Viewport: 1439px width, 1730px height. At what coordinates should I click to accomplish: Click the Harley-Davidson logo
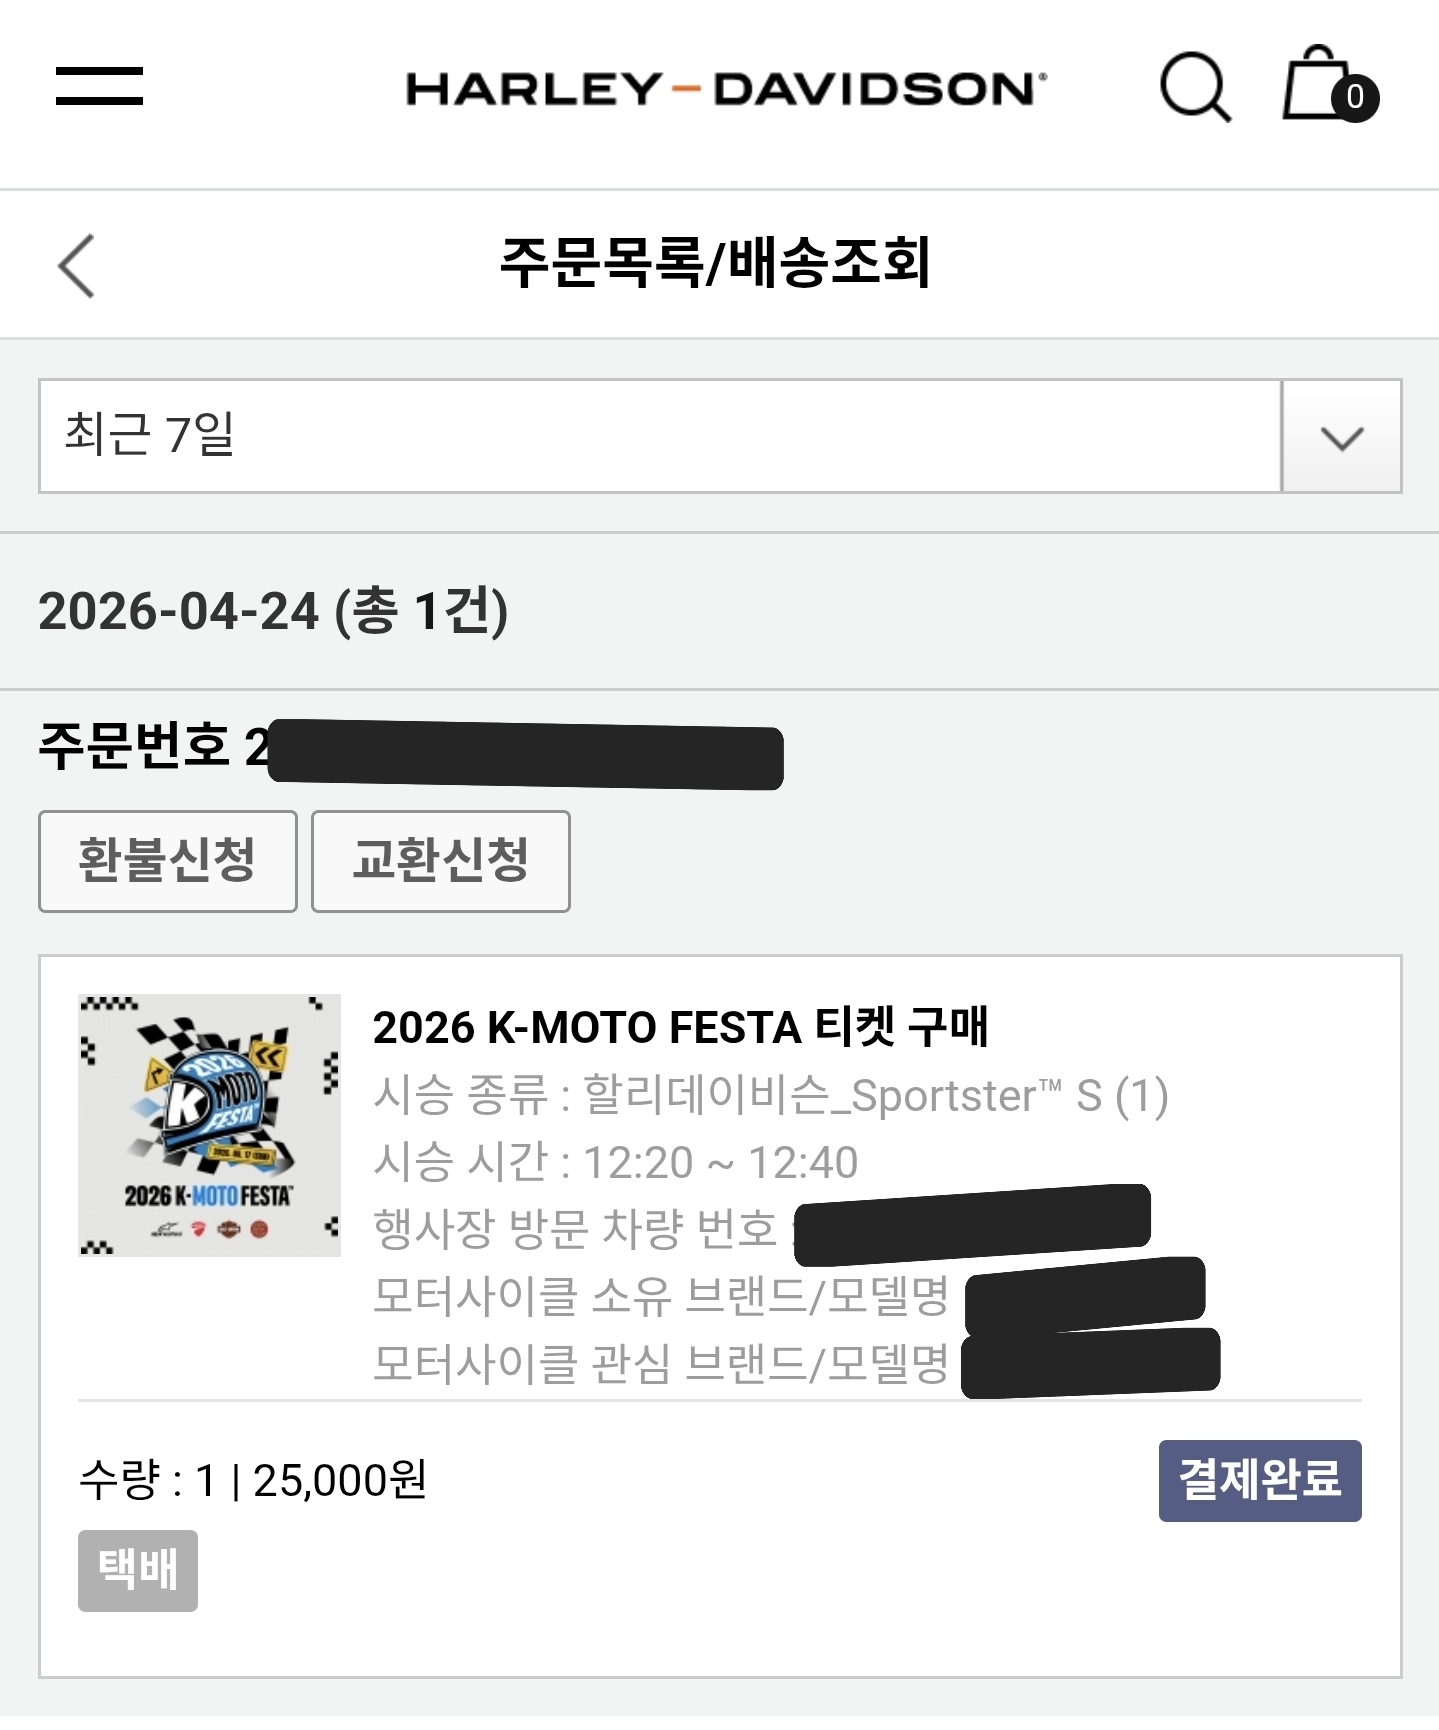[726, 89]
